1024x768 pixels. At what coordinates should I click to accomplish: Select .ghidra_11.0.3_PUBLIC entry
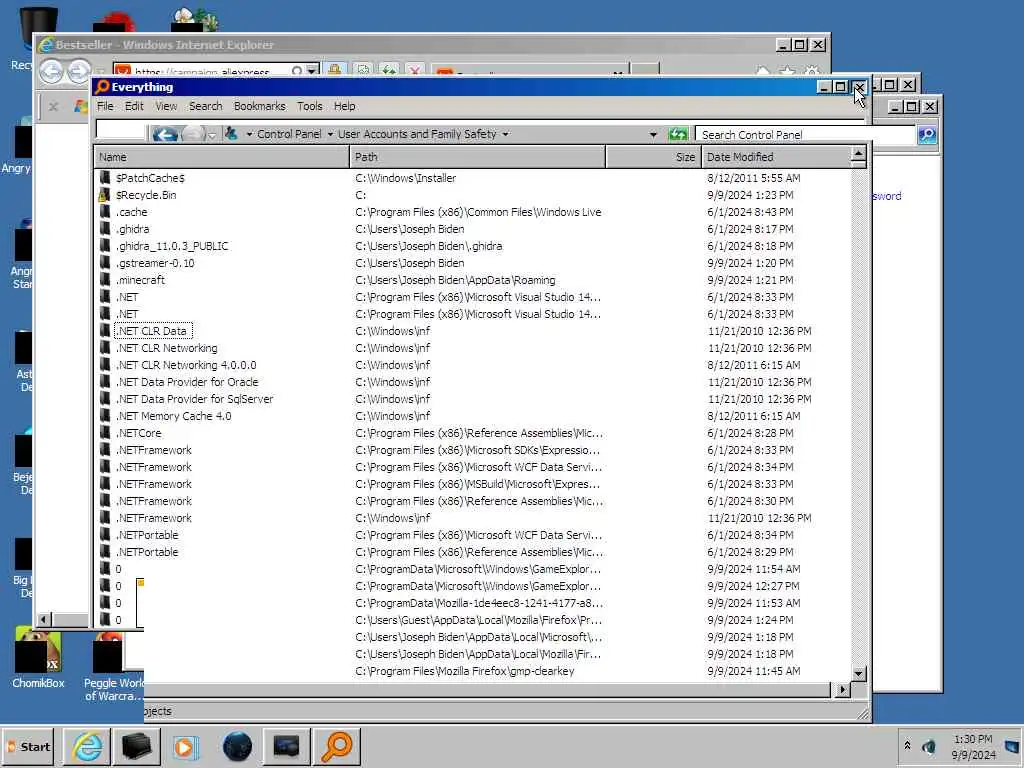(172, 246)
